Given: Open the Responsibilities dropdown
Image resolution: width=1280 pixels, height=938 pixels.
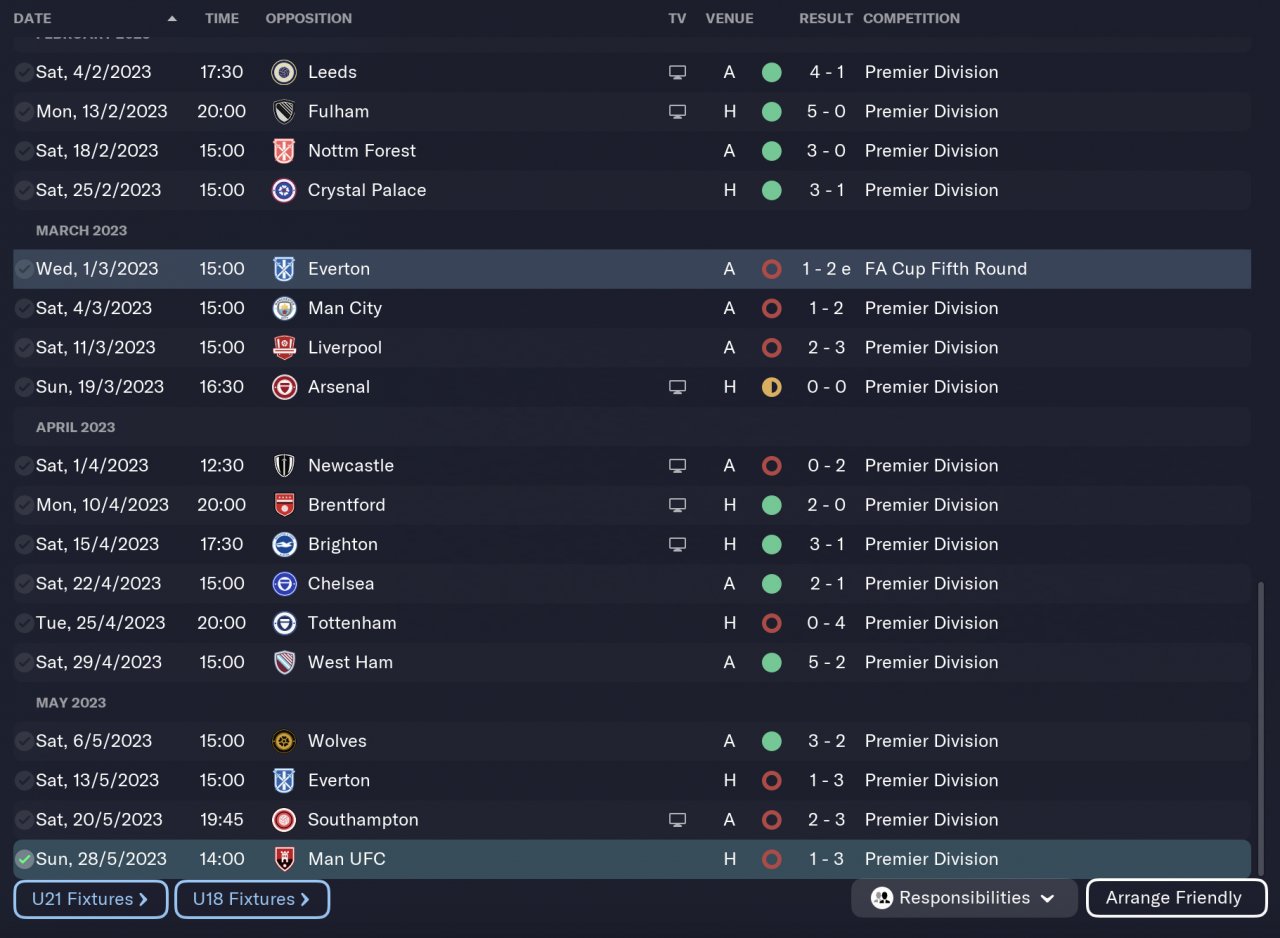Looking at the screenshot, I should click(963, 898).
